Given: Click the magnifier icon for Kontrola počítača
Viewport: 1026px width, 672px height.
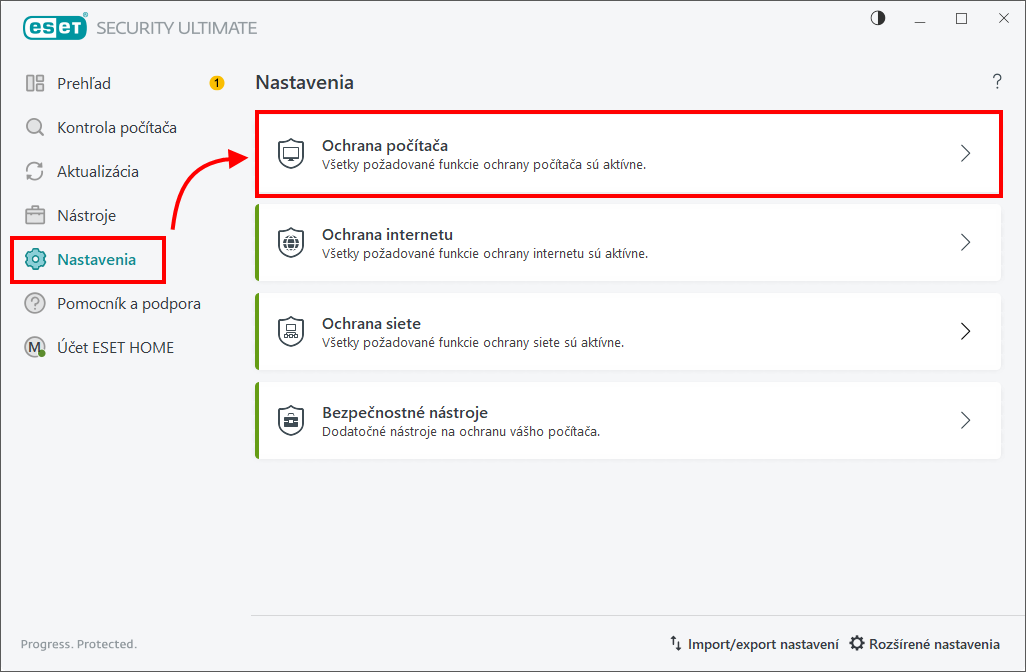Looking at the screenshot, I should tap(35, 127).
